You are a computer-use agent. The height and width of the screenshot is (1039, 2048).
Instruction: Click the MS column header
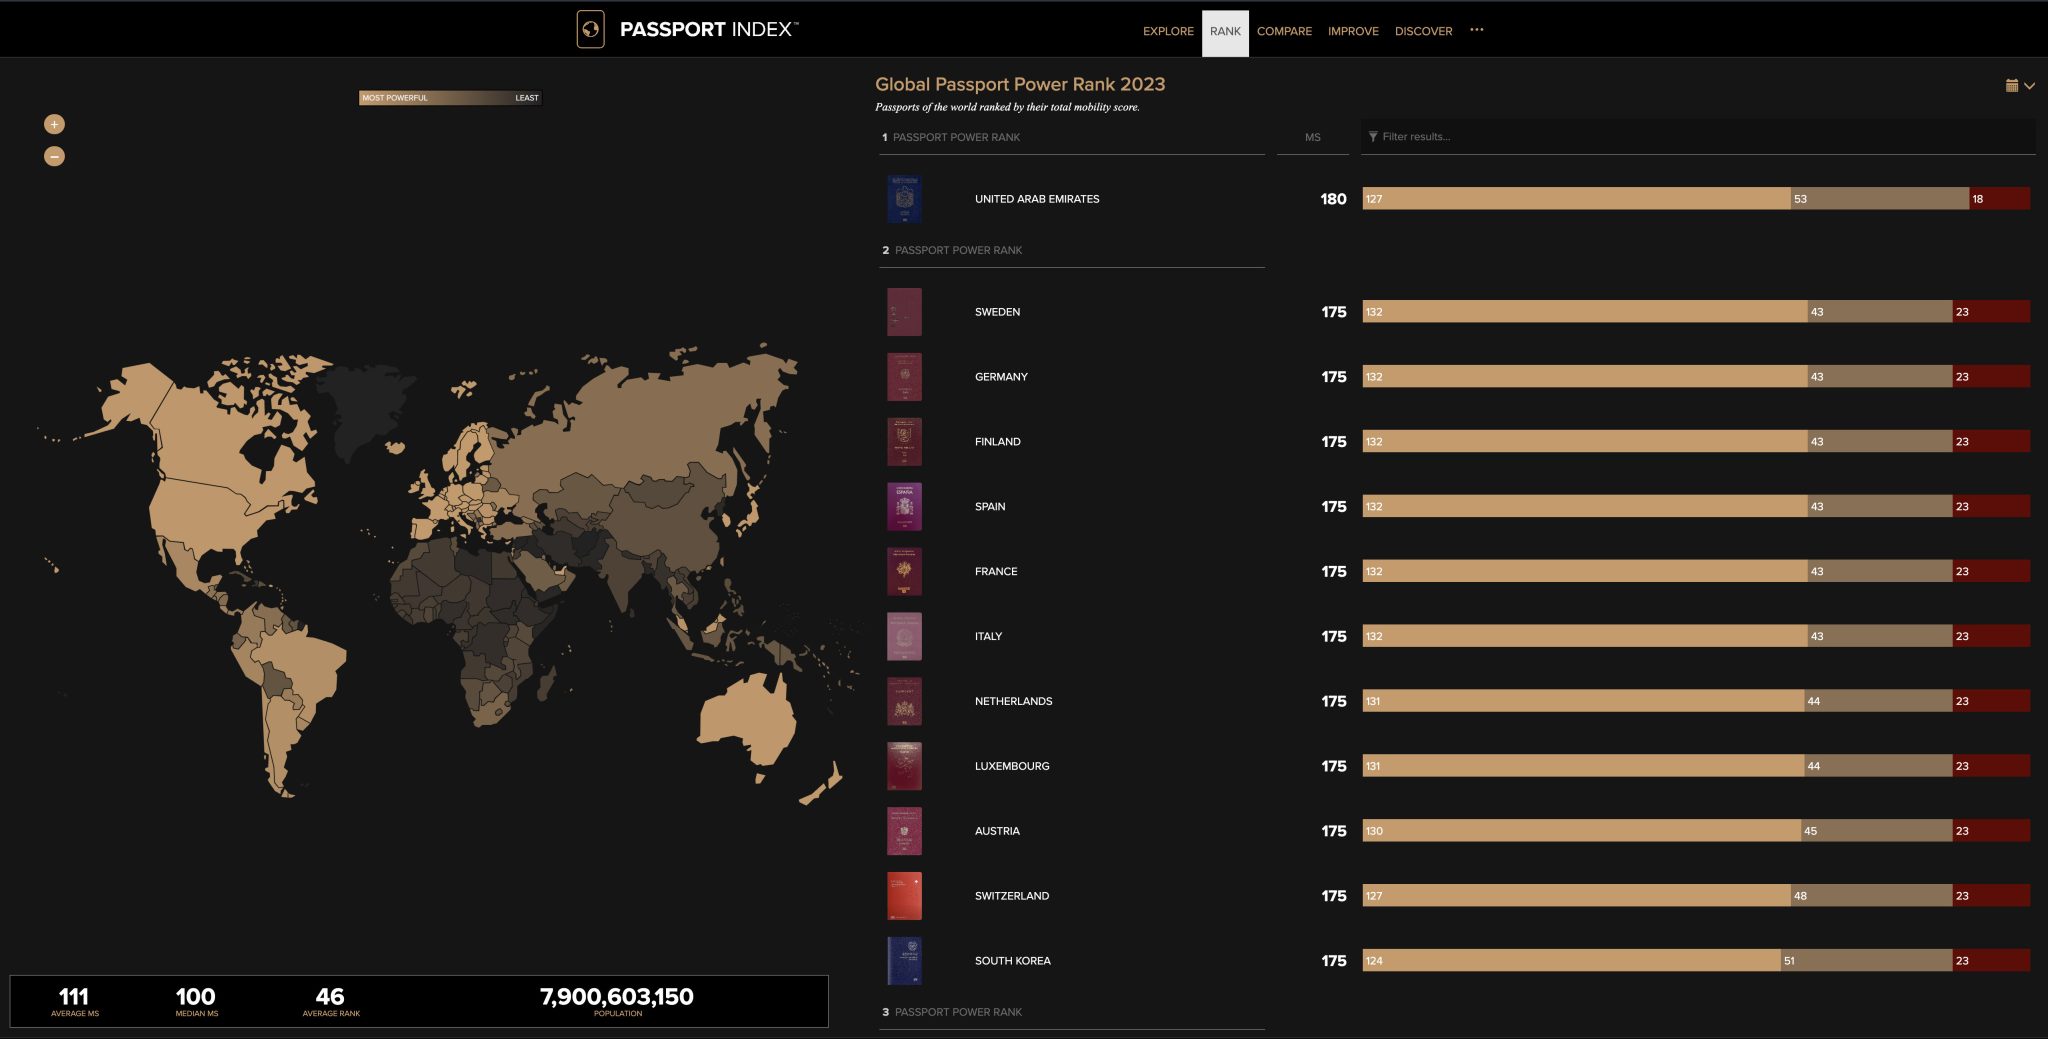(1312, 138)
